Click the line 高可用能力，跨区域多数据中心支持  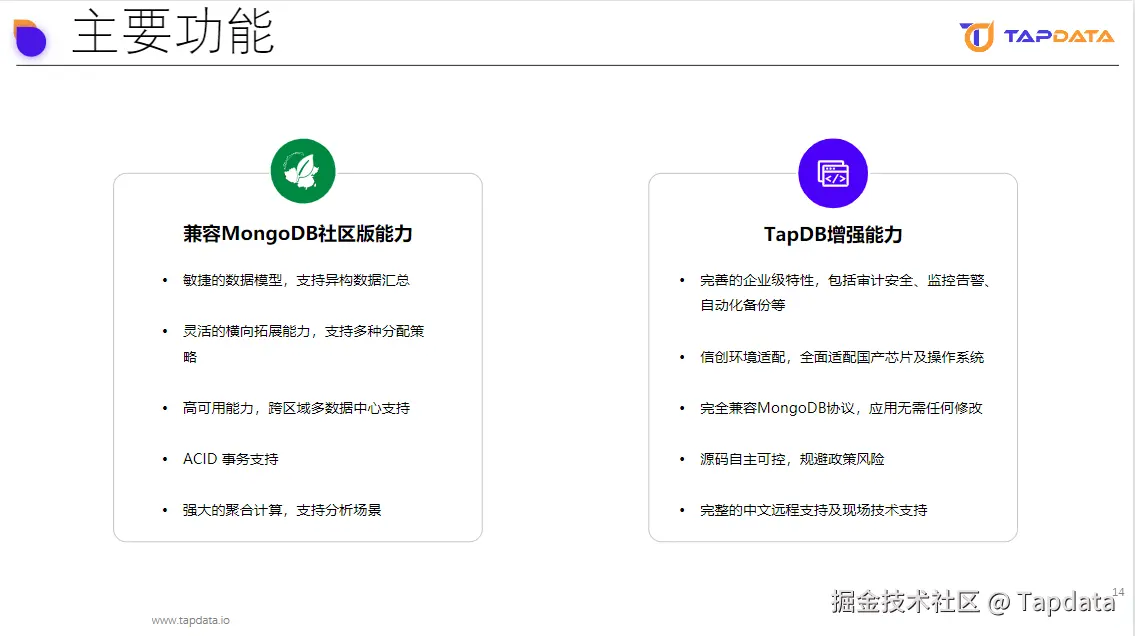click(x=296, y=408)
